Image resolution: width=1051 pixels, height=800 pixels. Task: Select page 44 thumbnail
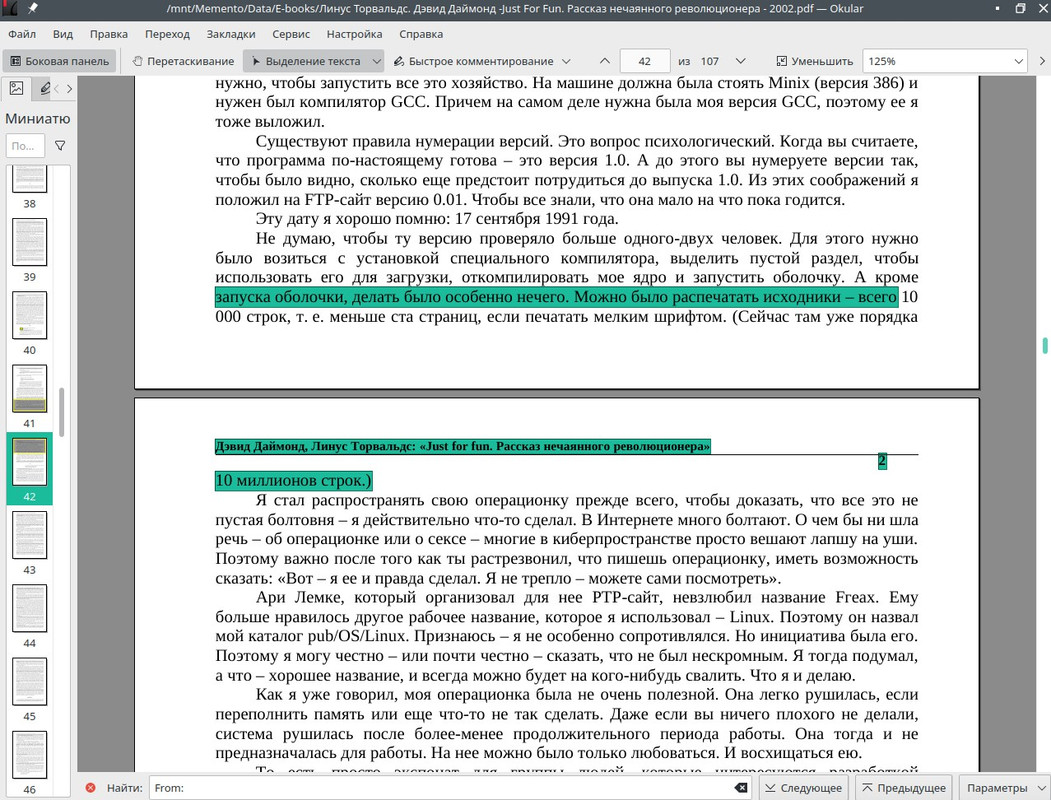coord(29,608)
